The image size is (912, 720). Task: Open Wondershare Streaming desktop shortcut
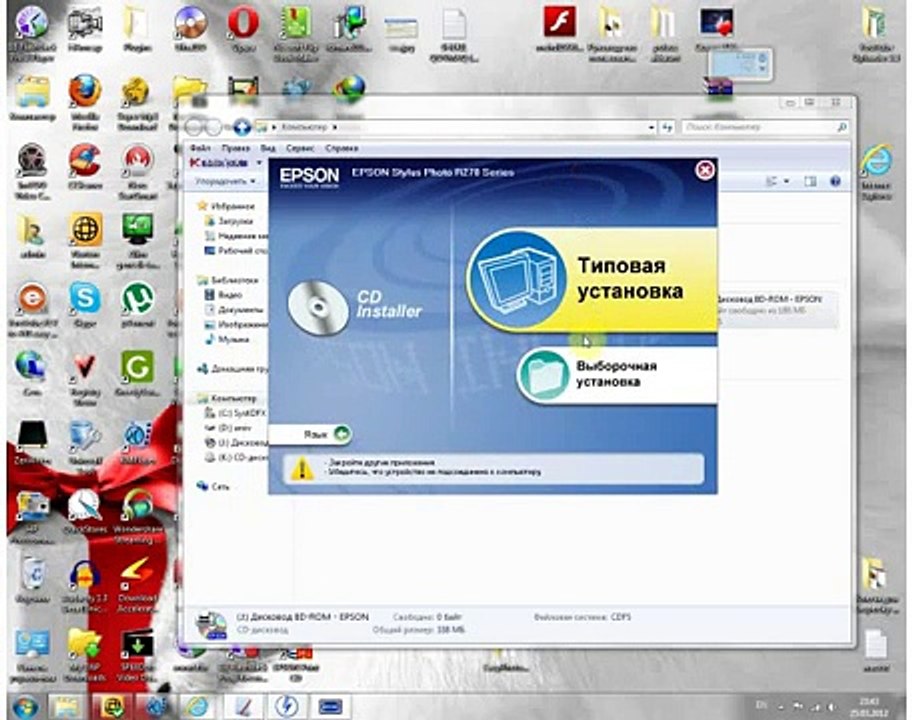pyautogui.click(x=137, y=515)
